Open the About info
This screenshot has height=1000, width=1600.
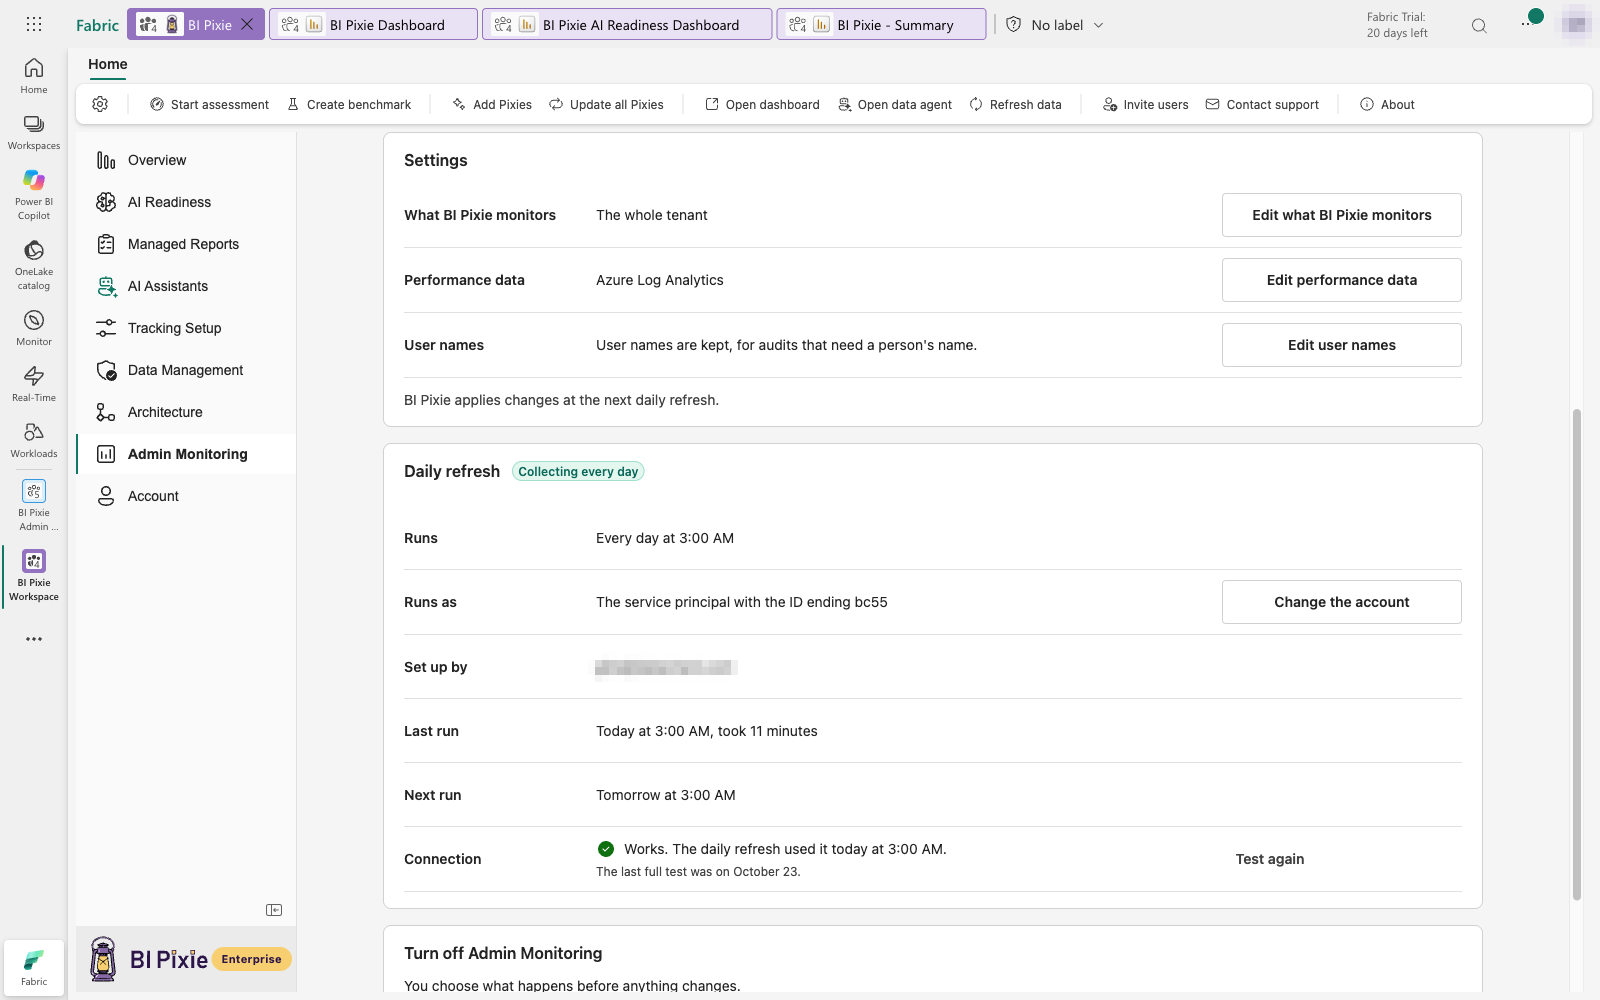pos(1387,104)
